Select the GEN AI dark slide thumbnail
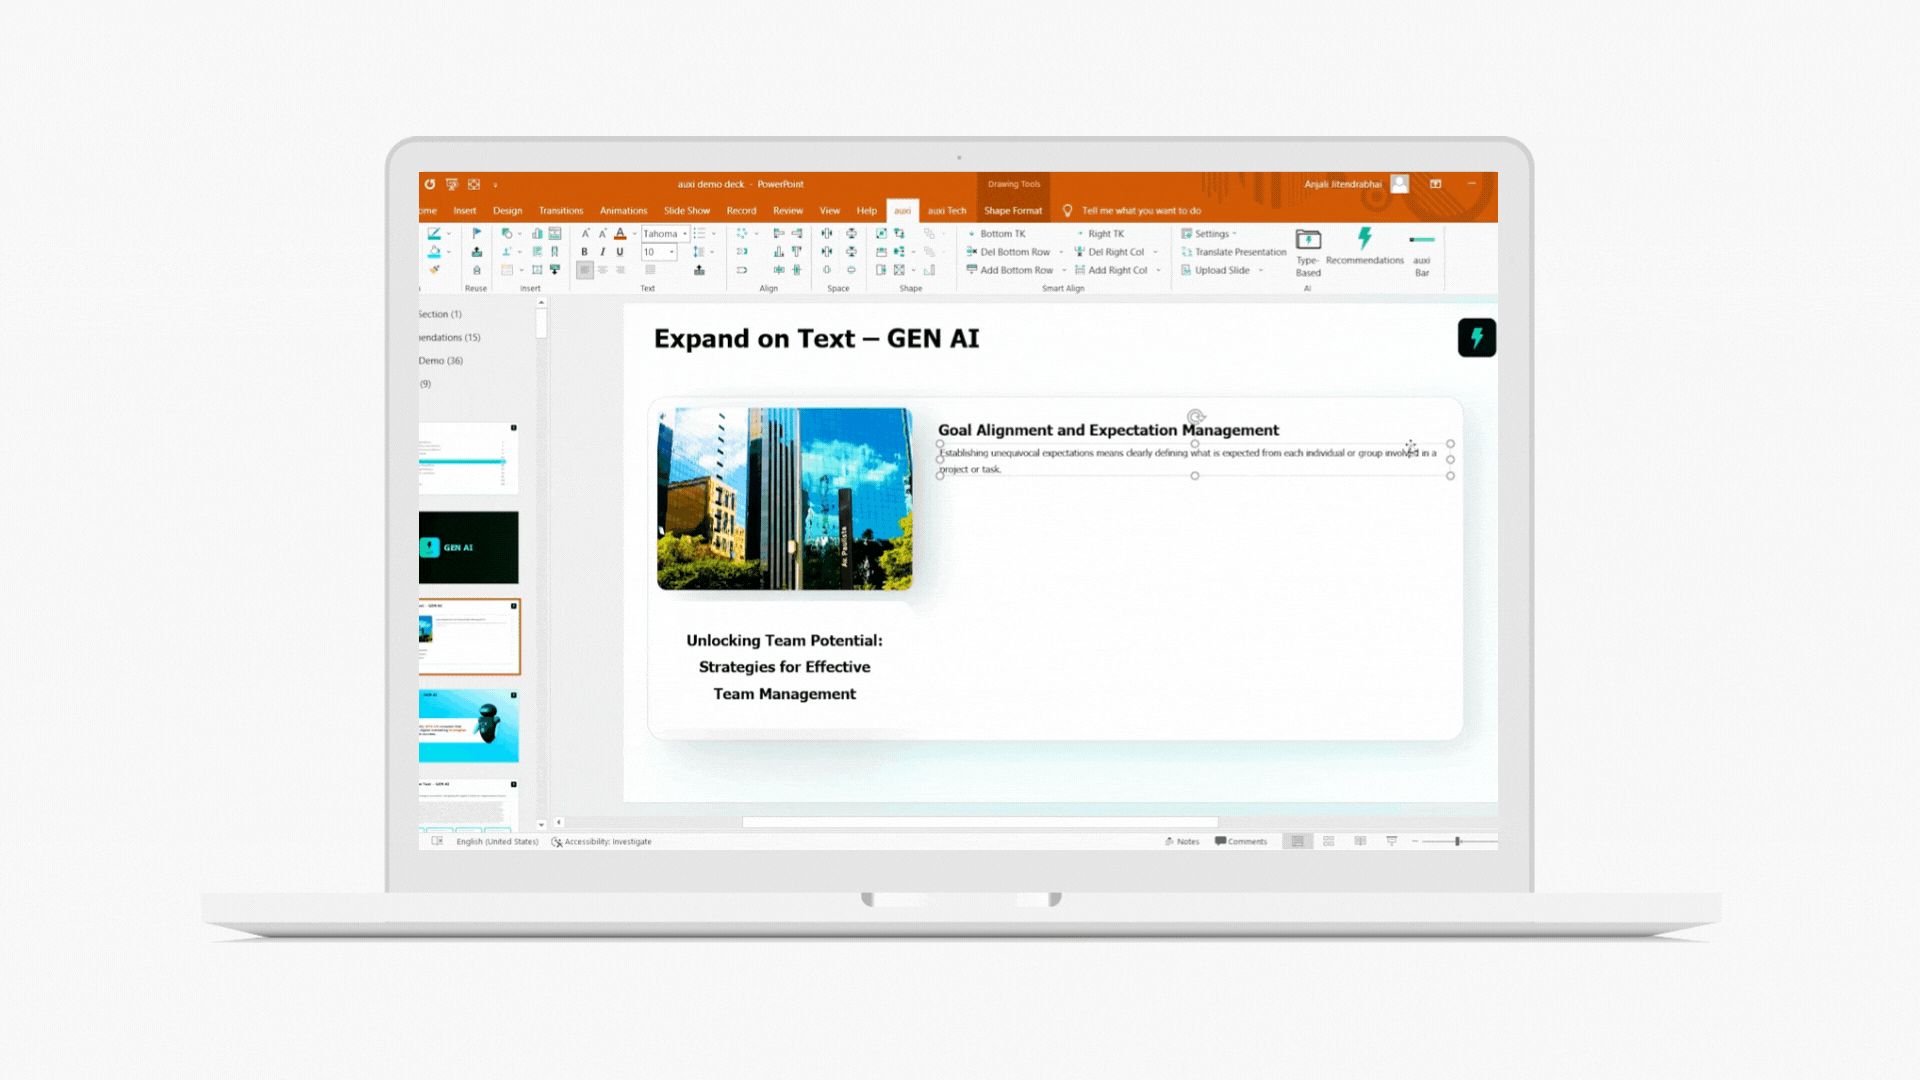1920x1080 pixels. [x=469, y=547]
